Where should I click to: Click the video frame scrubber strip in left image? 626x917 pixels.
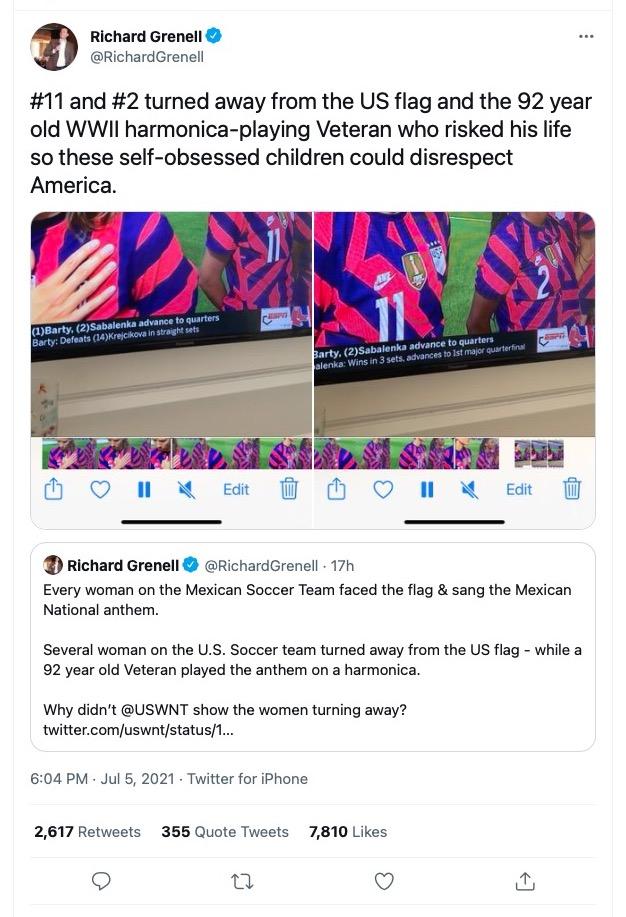[177, 454]
